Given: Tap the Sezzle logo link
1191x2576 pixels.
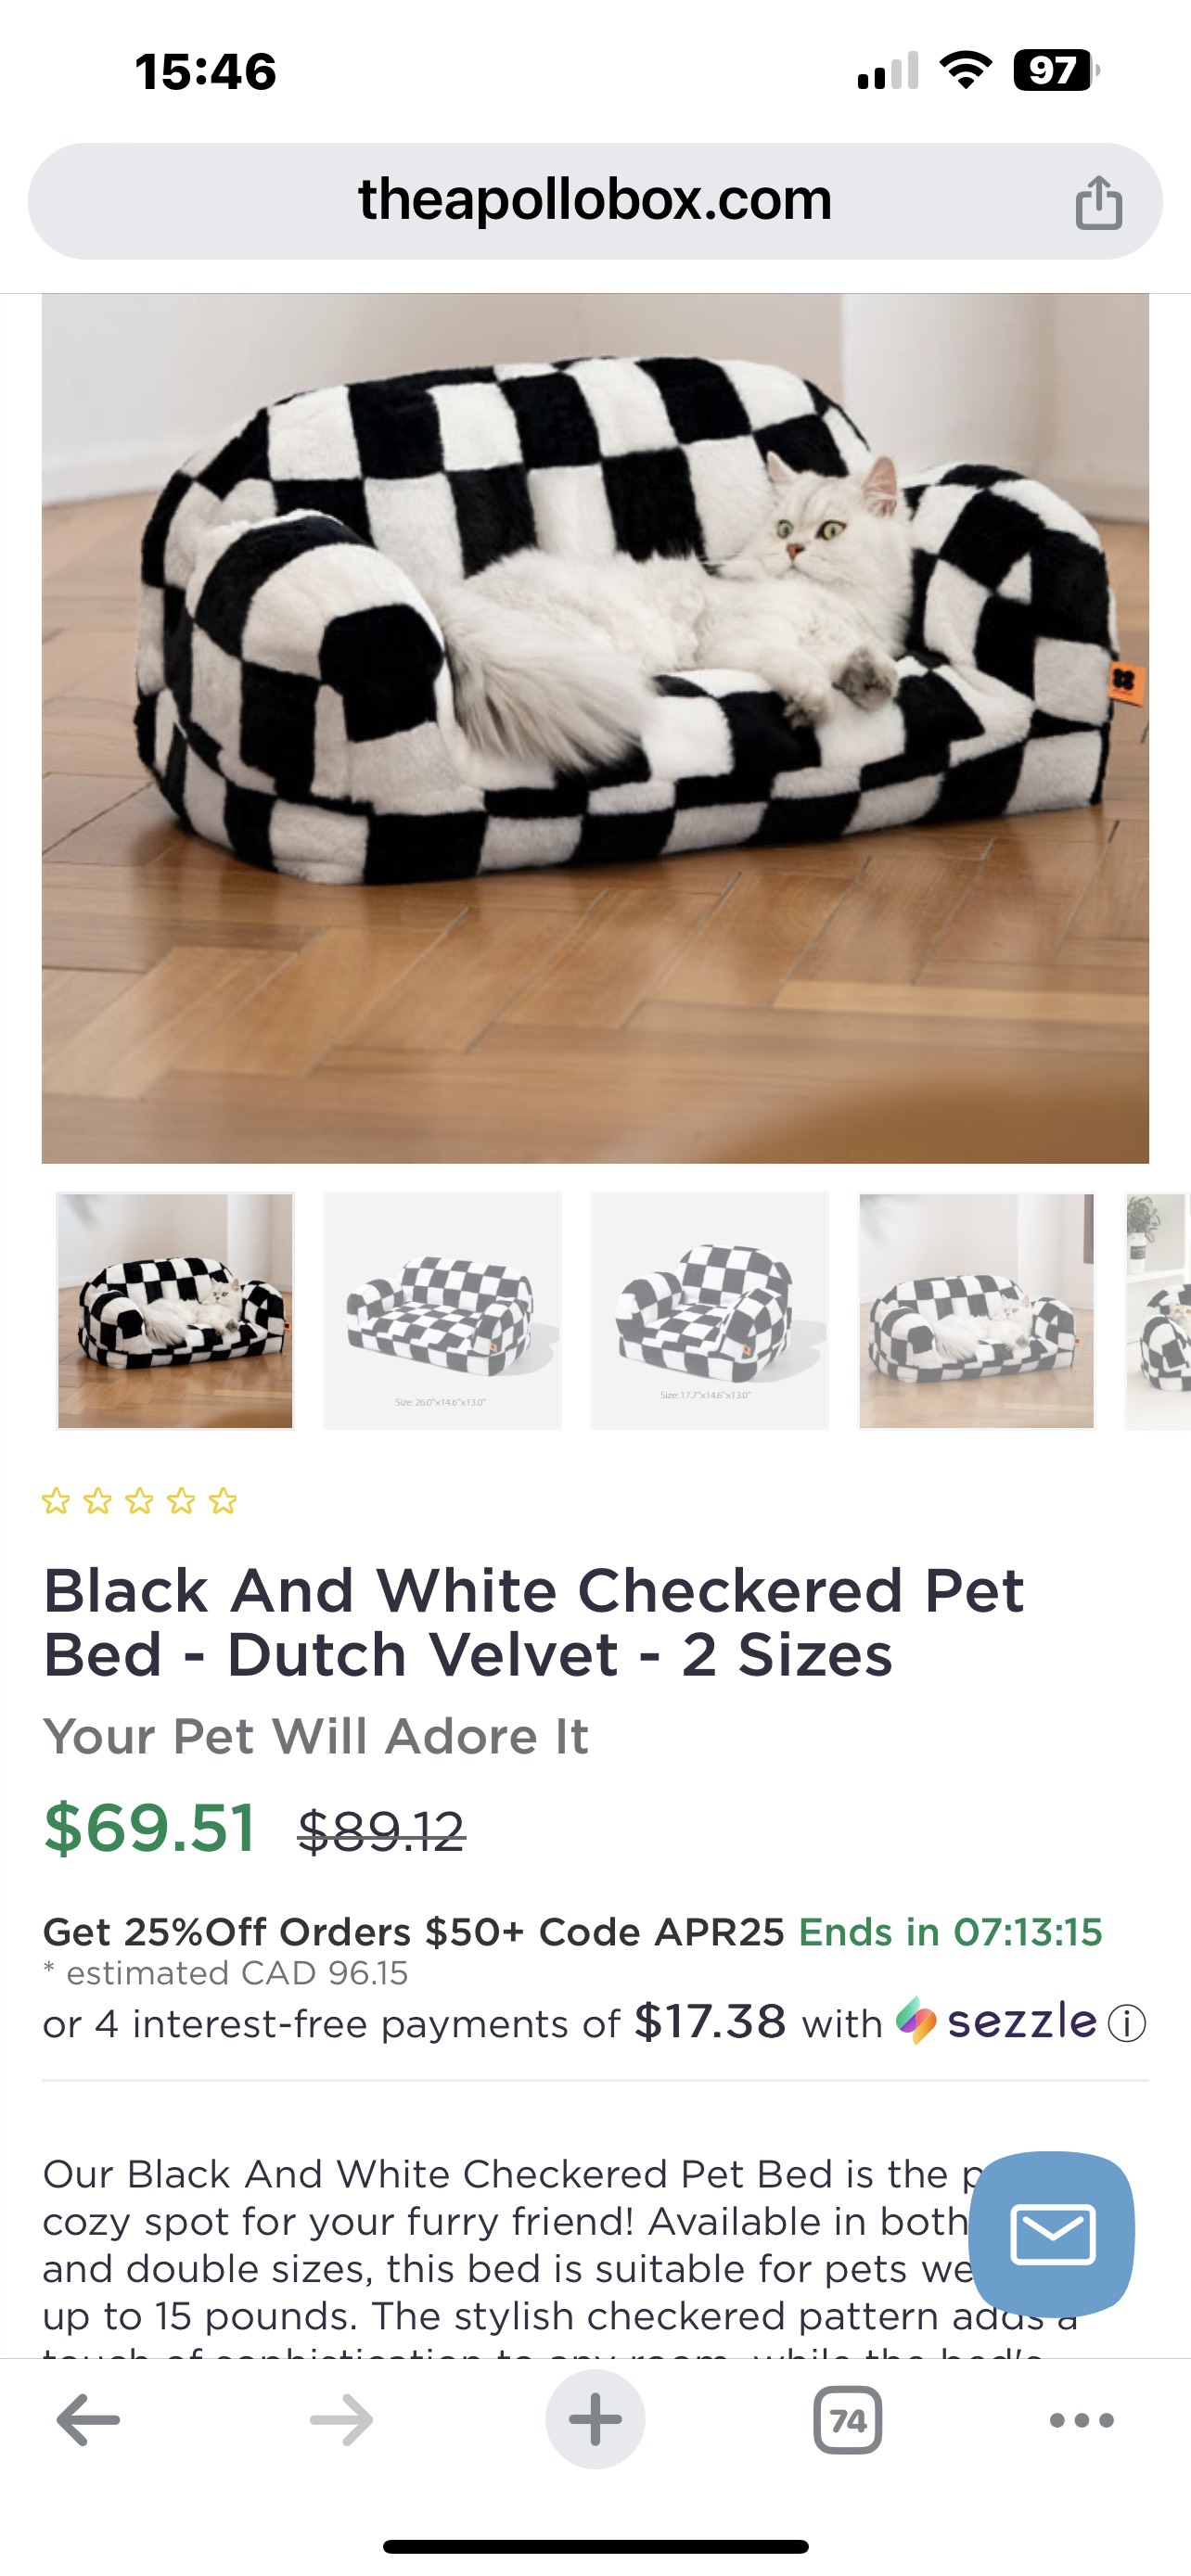Looking at the screenshot, I should (996, 2021).
